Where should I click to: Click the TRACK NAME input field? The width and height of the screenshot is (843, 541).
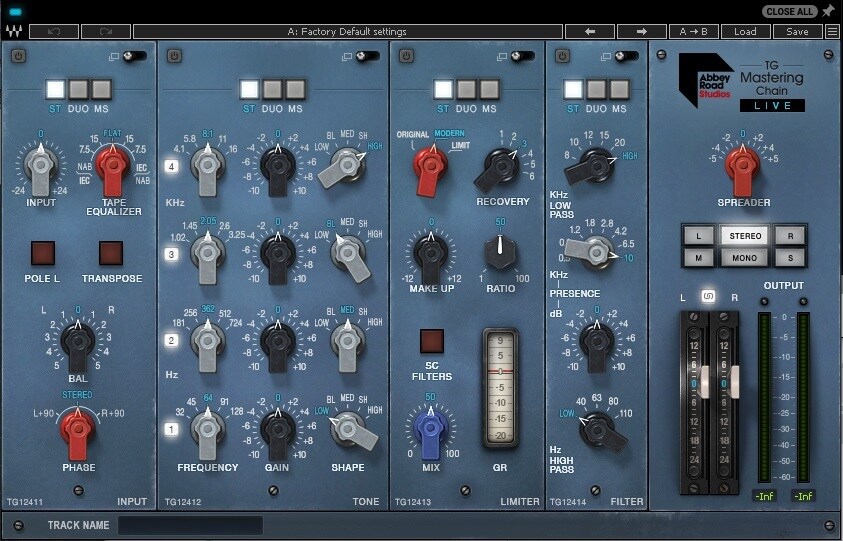(x=190, y=525)
